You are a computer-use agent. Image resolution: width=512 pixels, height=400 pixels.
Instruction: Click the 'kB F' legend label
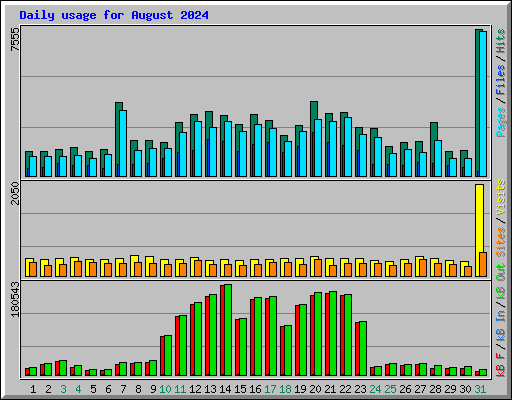[501, 365]
